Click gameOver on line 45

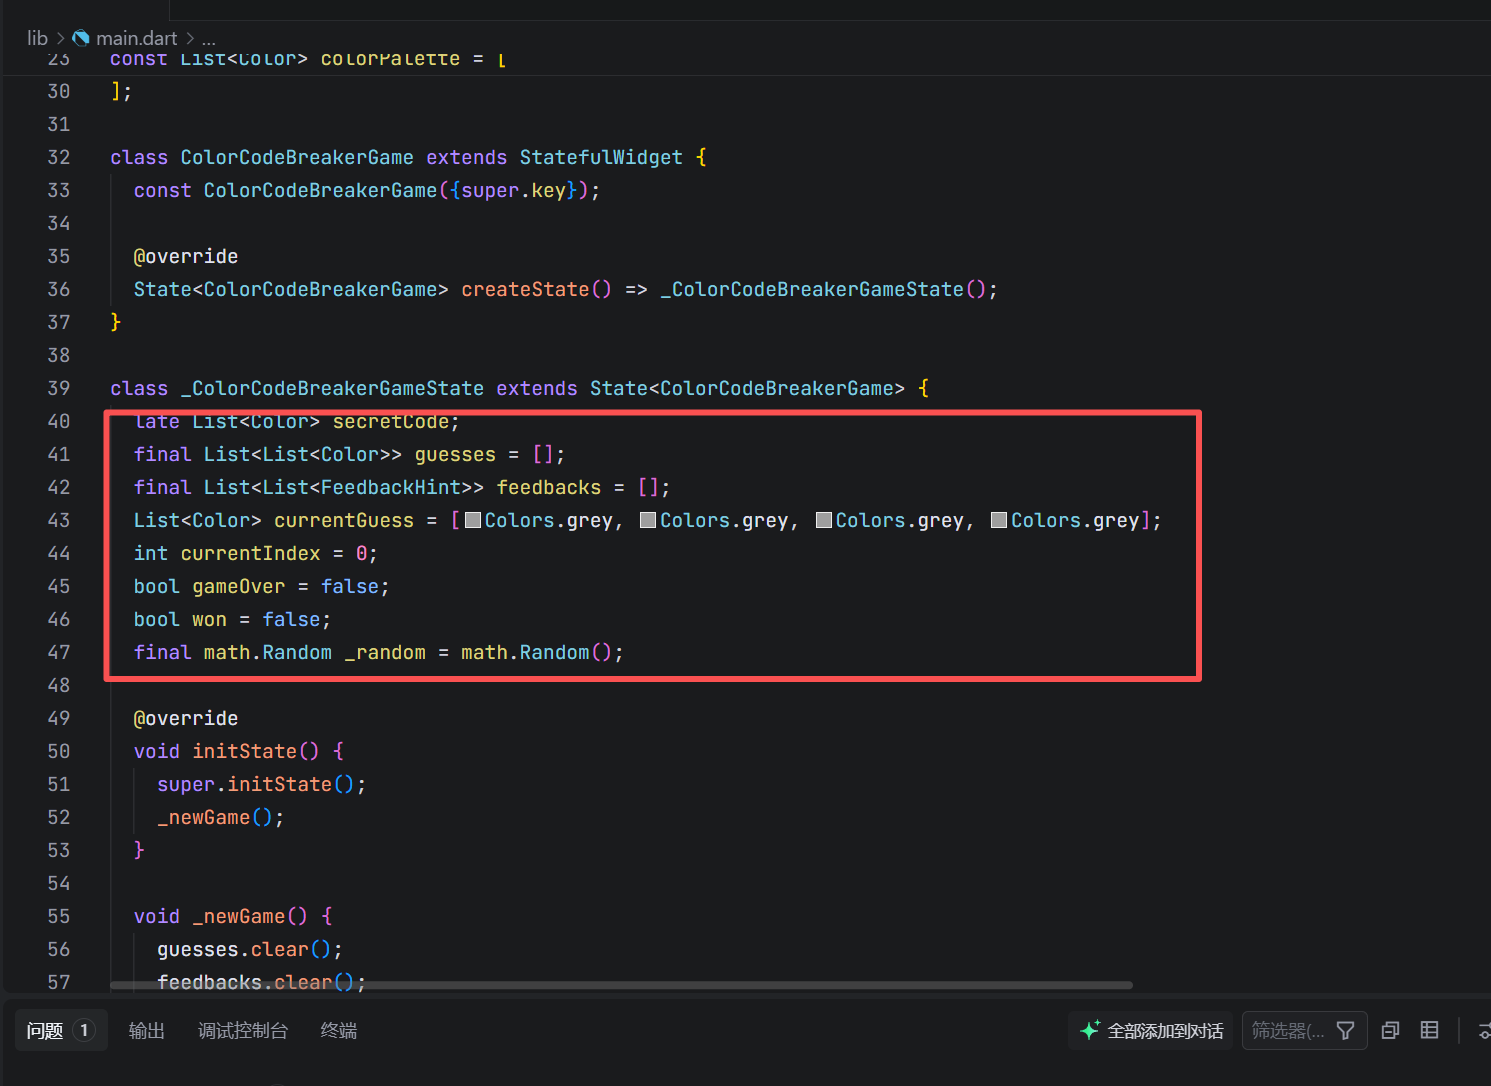[x=239, y=586]
